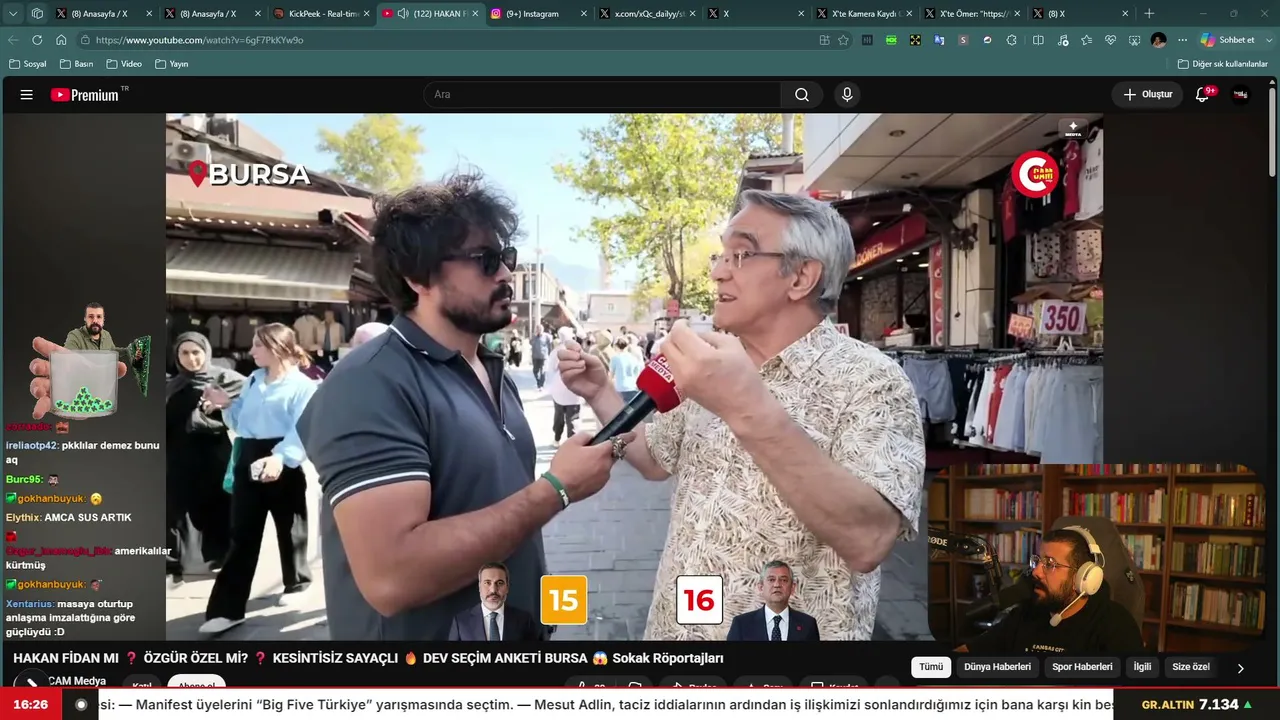The image size is (1280, 720).
Task: Click the translate extension icon
Action: tap(939, 40)
